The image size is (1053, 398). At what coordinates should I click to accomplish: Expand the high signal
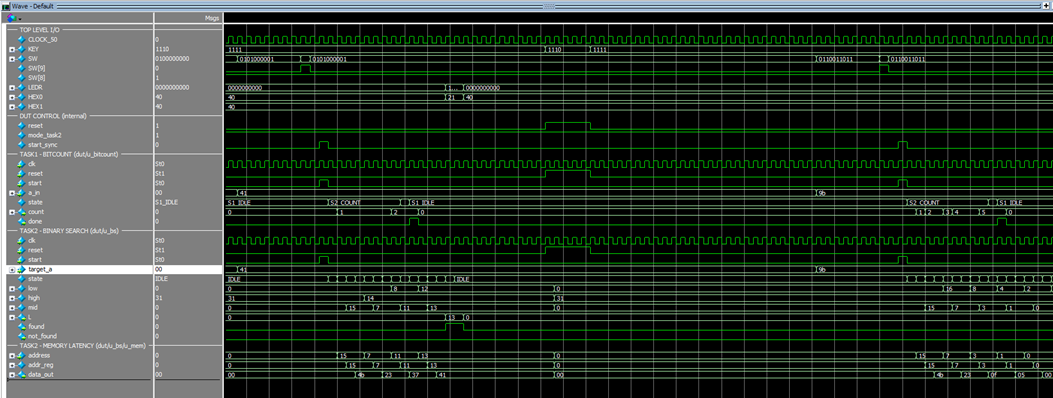tap(11, 297)
